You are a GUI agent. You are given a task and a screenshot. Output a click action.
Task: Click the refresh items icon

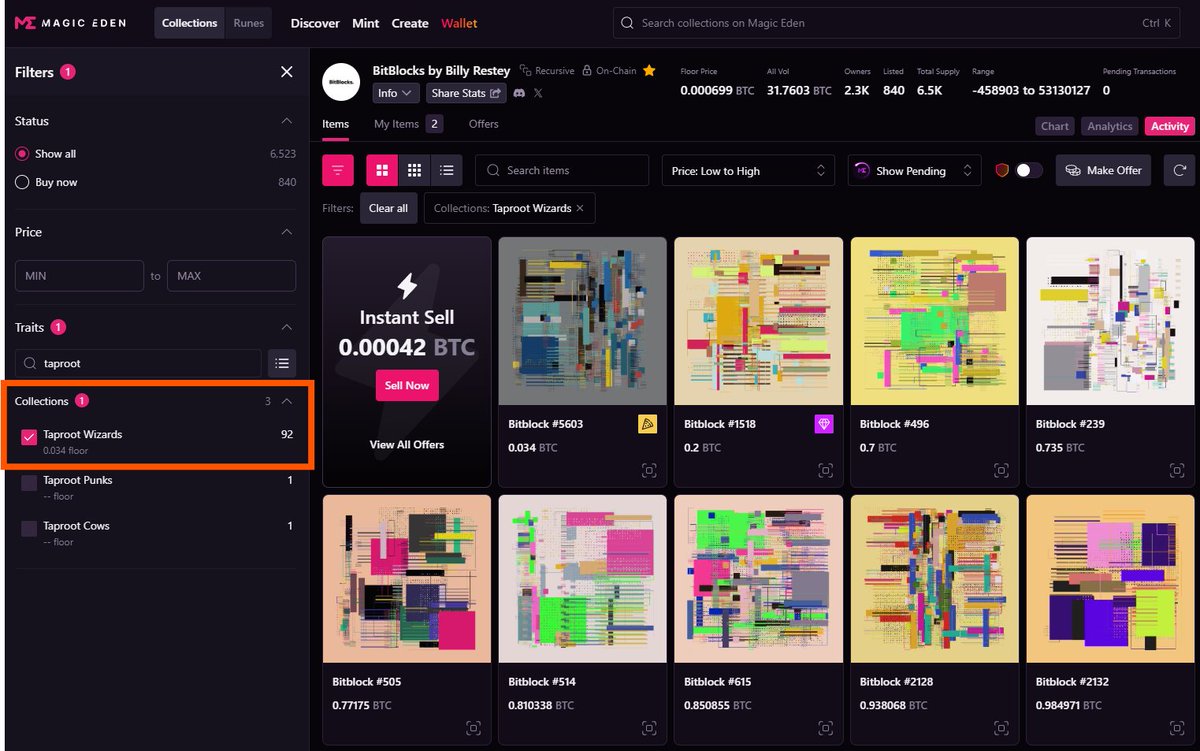pyautogui.click(x=1179, y=170)
